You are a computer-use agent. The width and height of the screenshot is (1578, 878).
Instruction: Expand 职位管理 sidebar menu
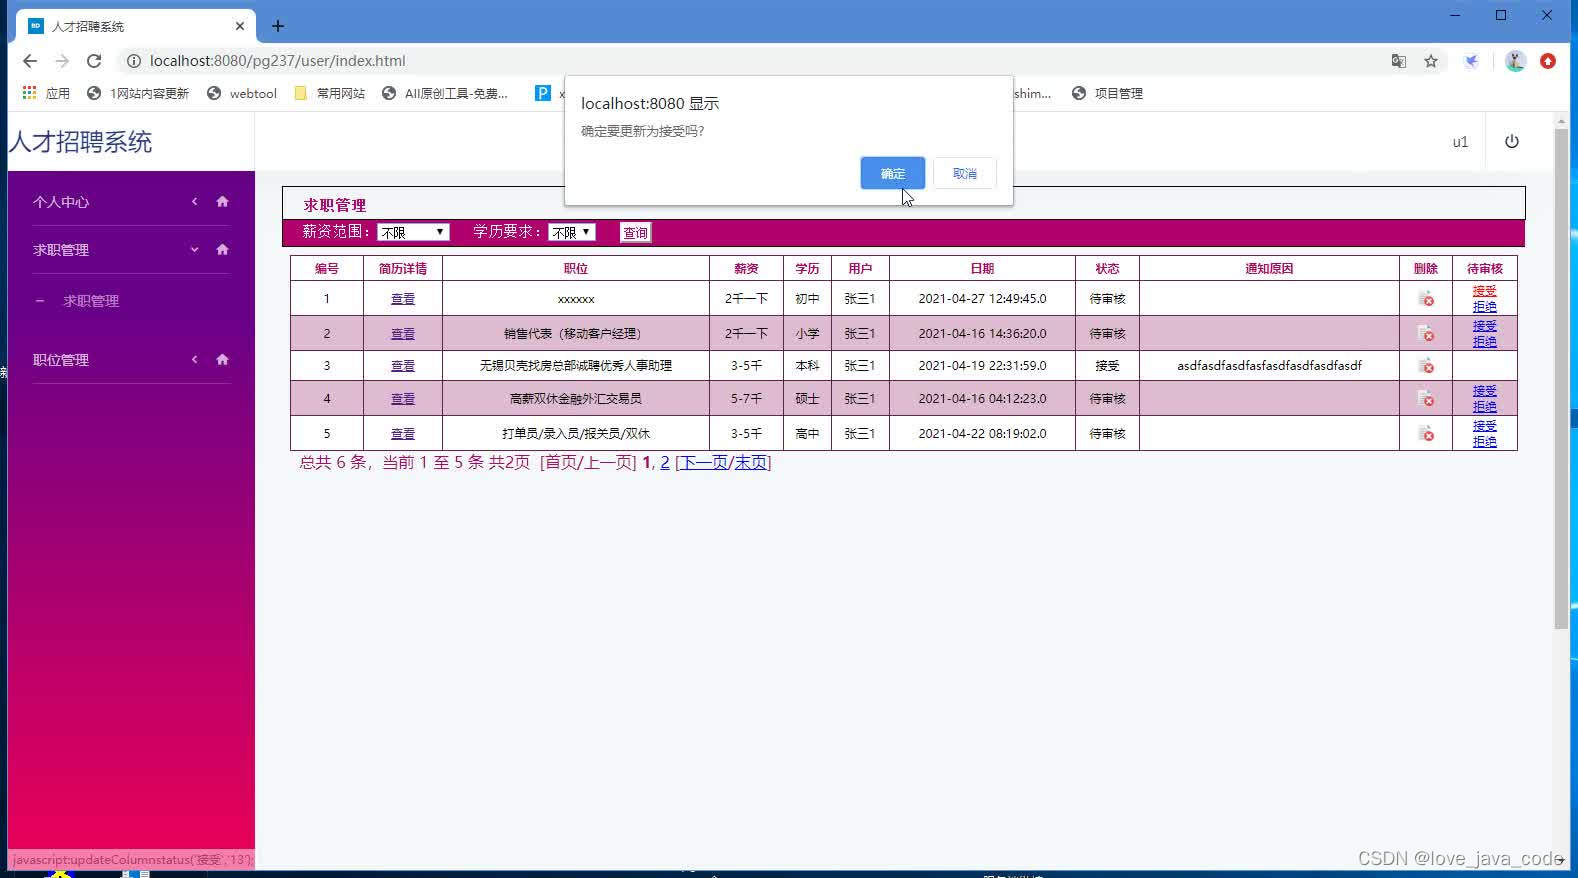click(61, 360)
